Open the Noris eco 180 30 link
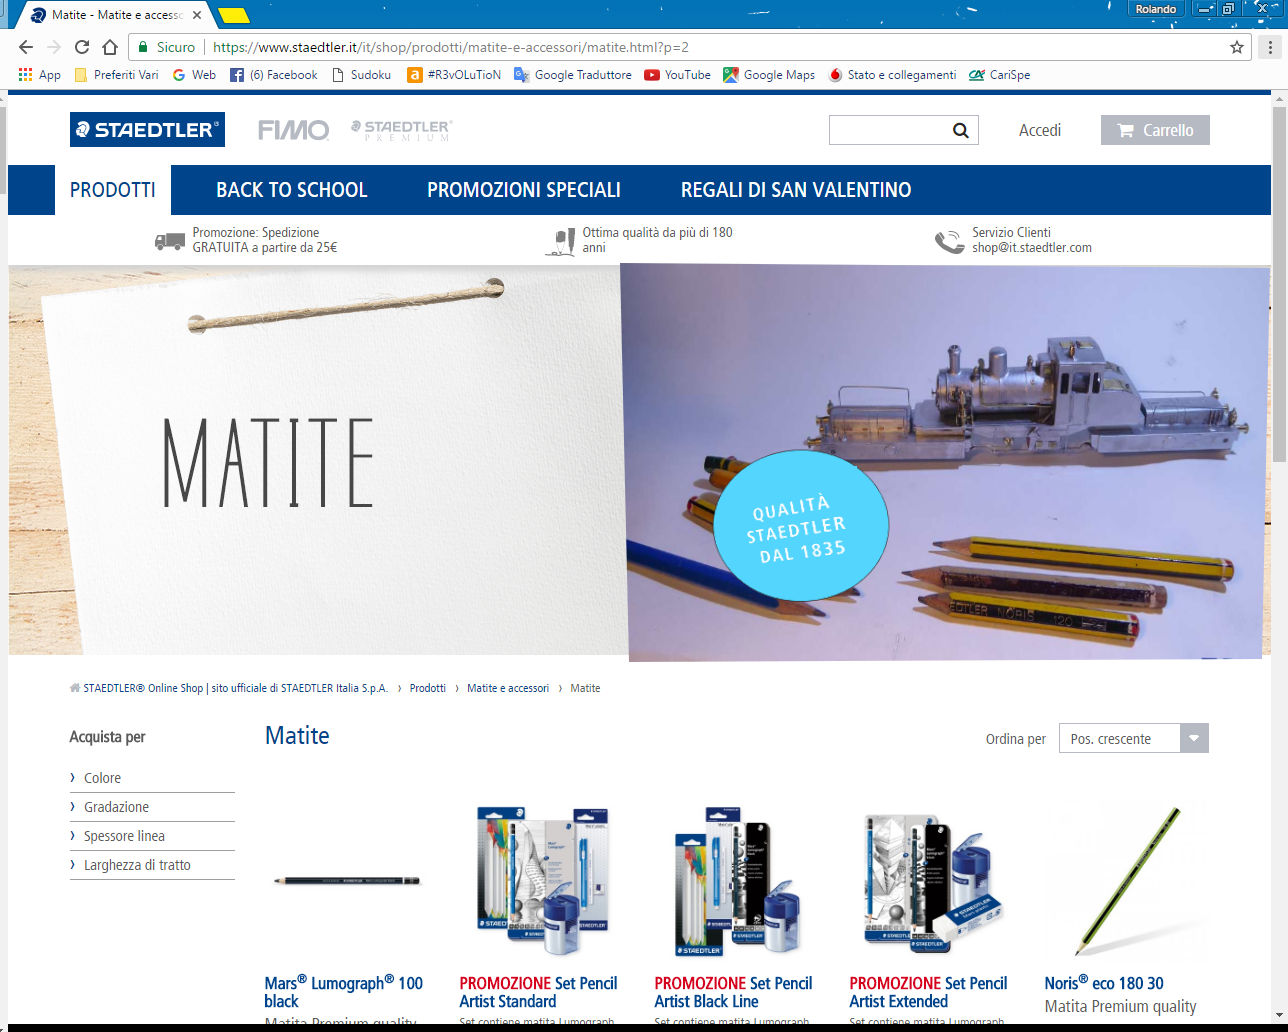Screen dimensions: 1288x1032 click(x=1104, y=983)
